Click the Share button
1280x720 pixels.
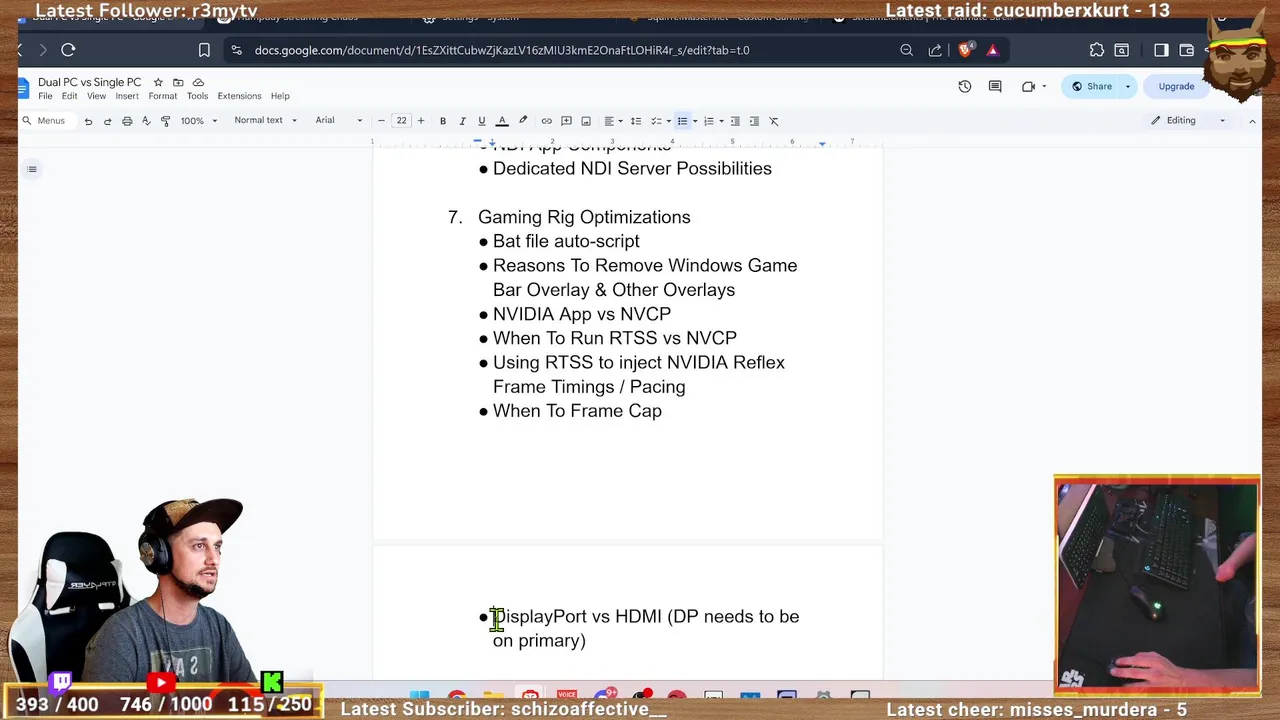tap(1090, 86)
